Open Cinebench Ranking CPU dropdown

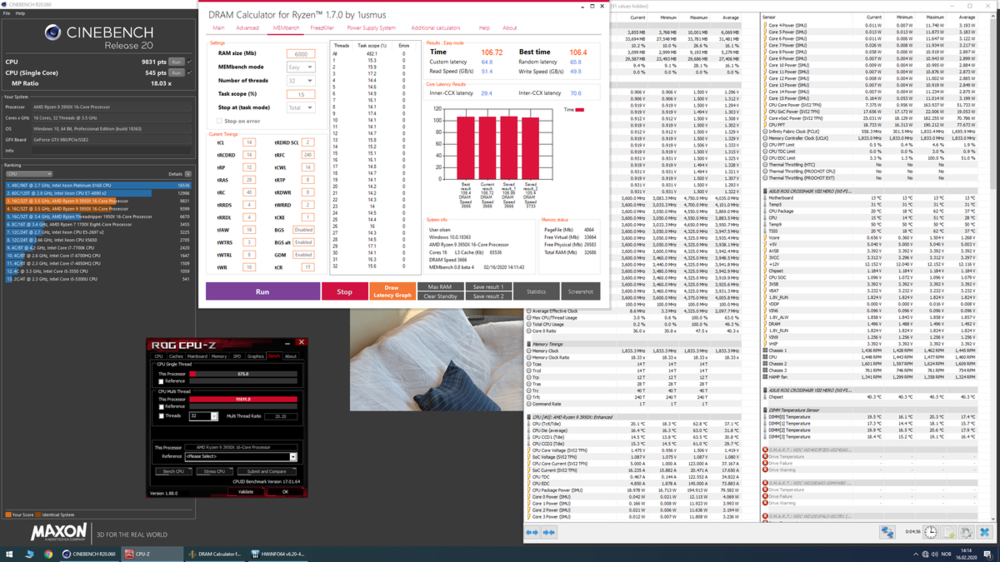pos(29,174)
